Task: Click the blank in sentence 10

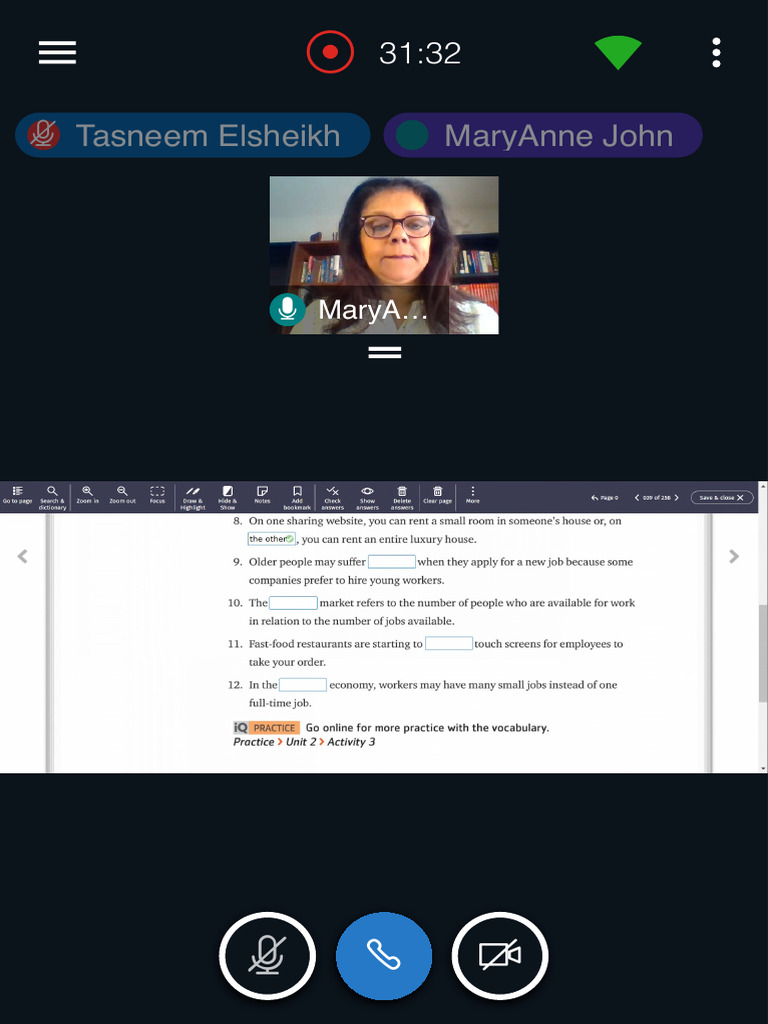Action: [x=293, y=603]
